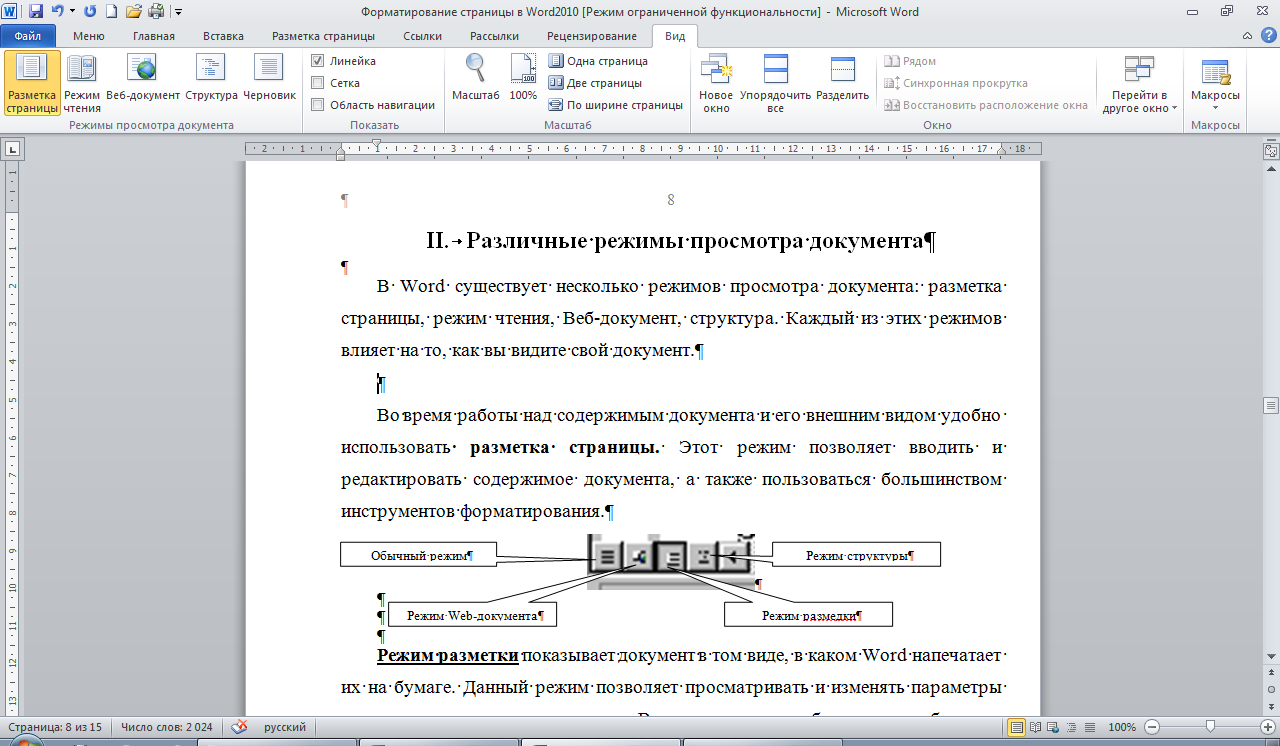Viewport: 1280px width, 746px height.
Task: Select full screen reading icon in status bar
Action: [1035, 727]
